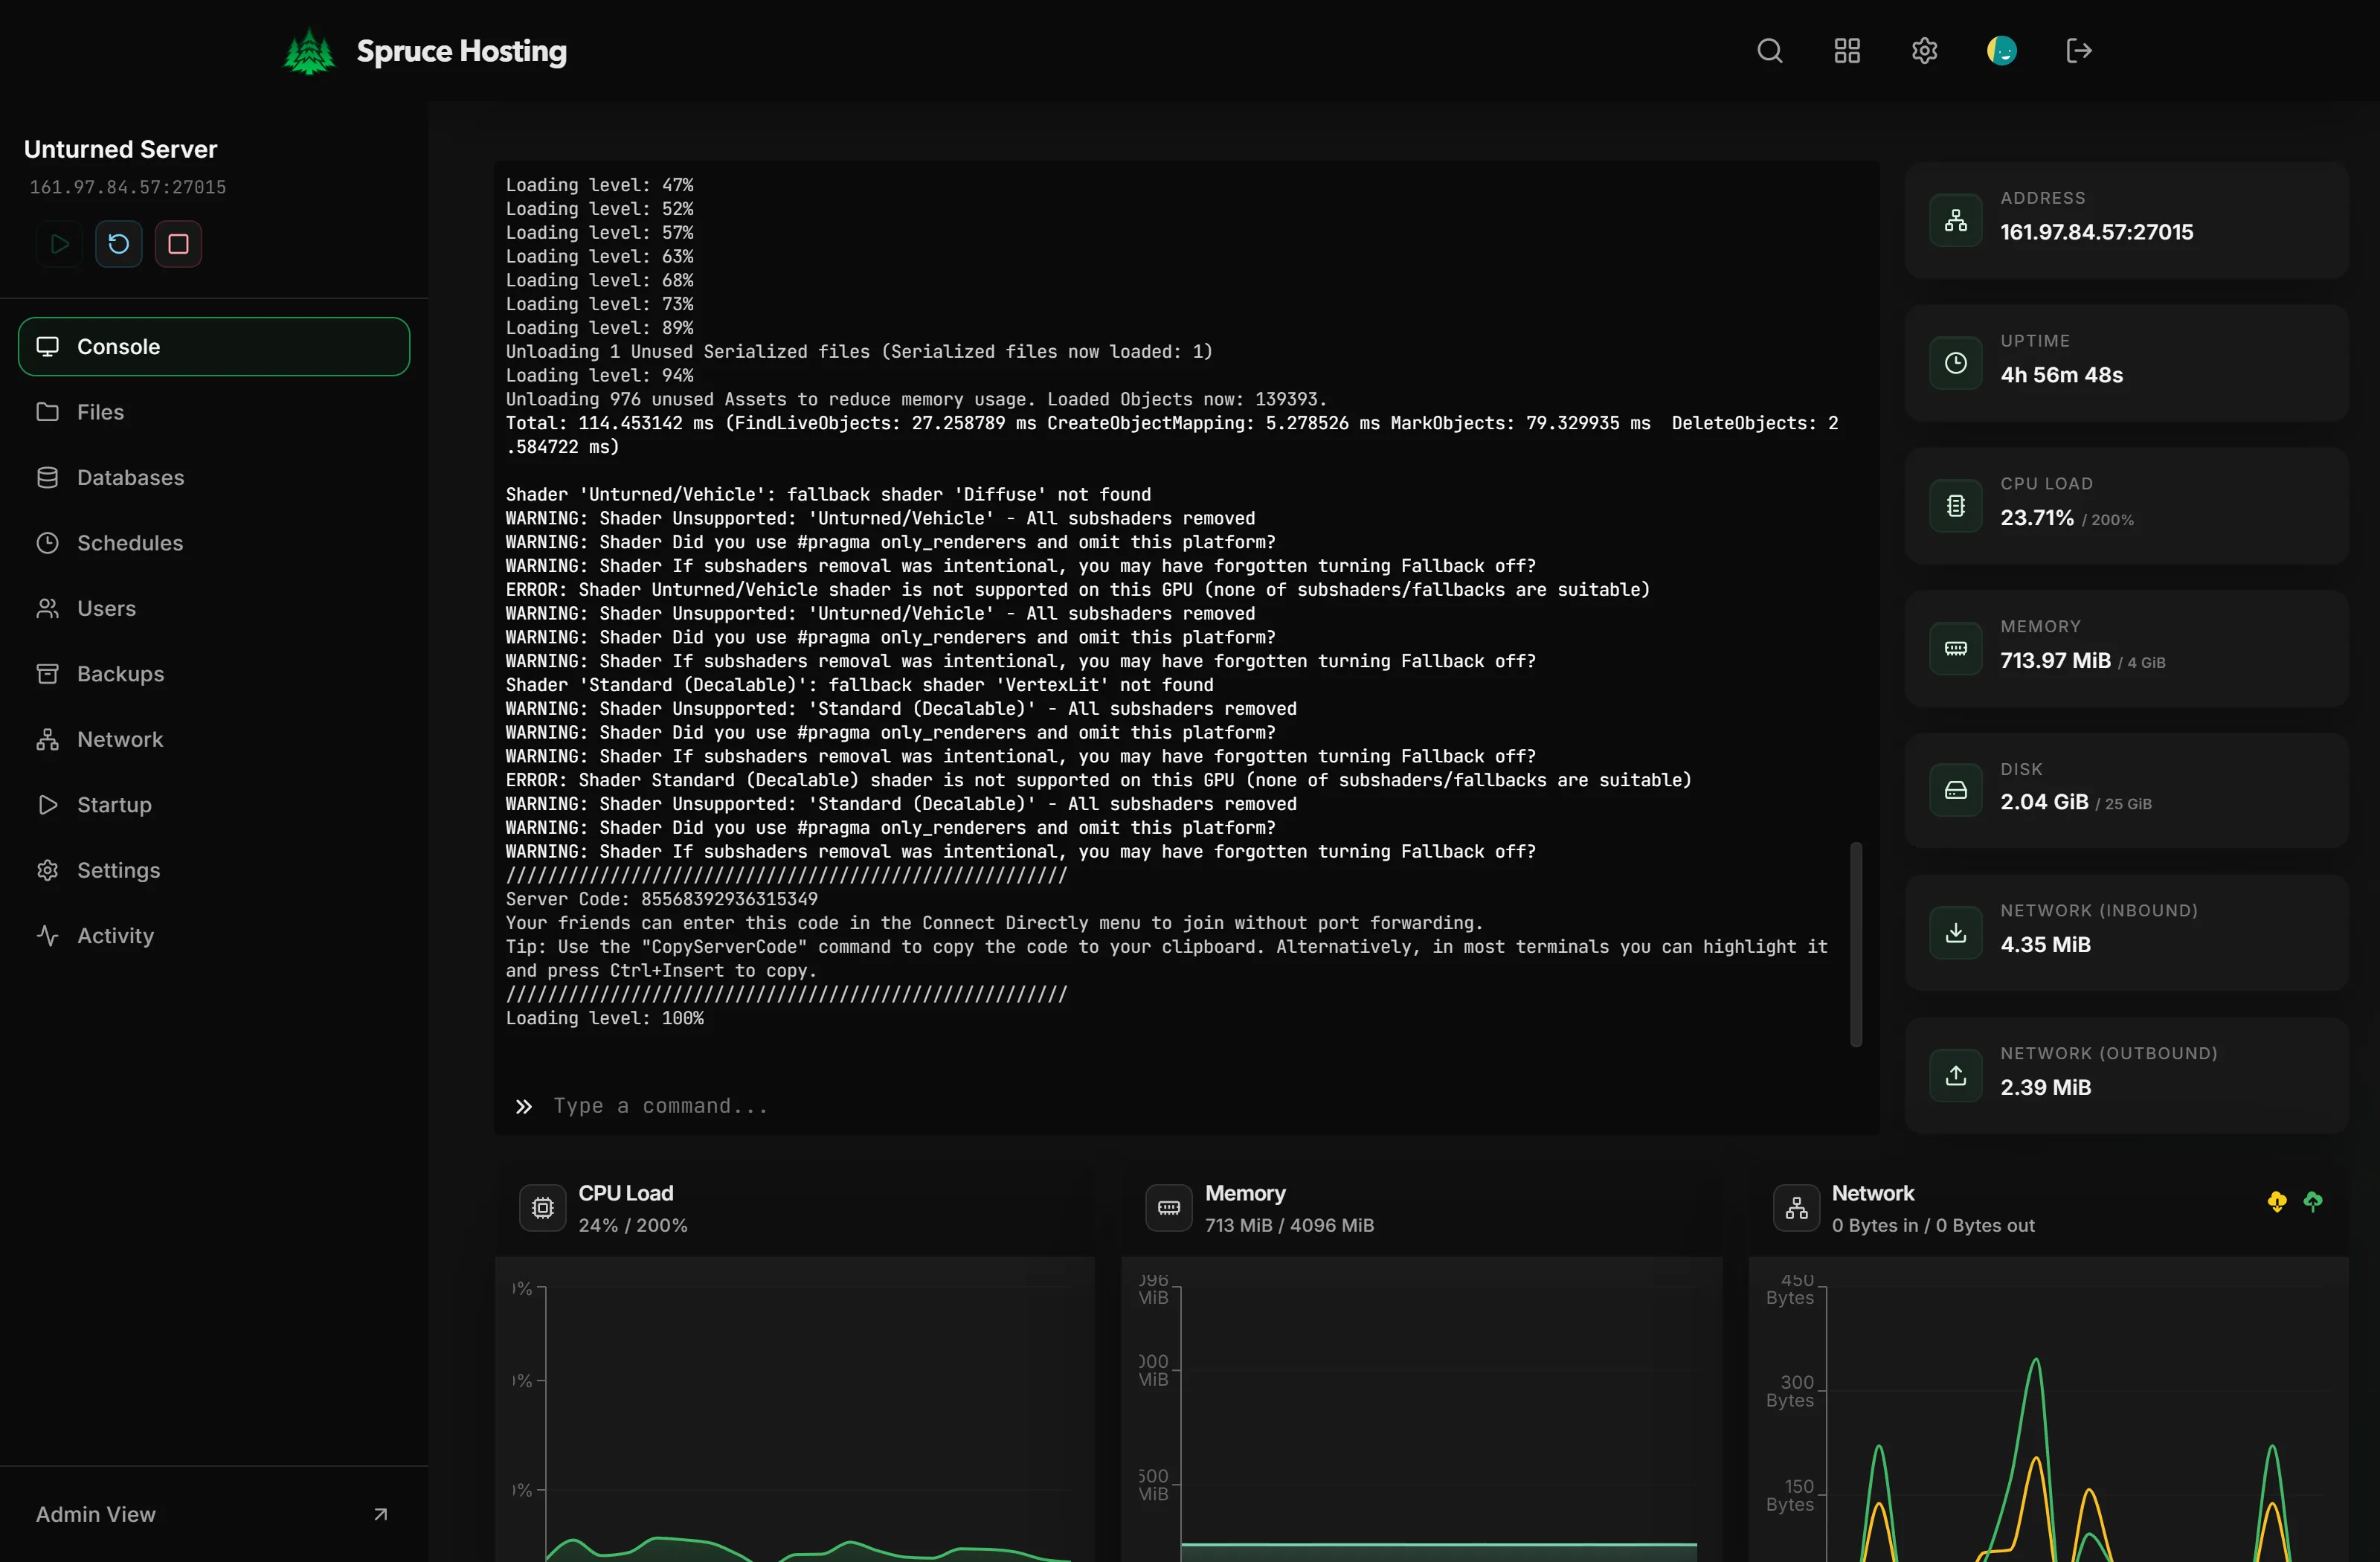This screenshot has height=1562, width=2380.
Task: Open server Settings in sidebar
Action: point(214,870)
